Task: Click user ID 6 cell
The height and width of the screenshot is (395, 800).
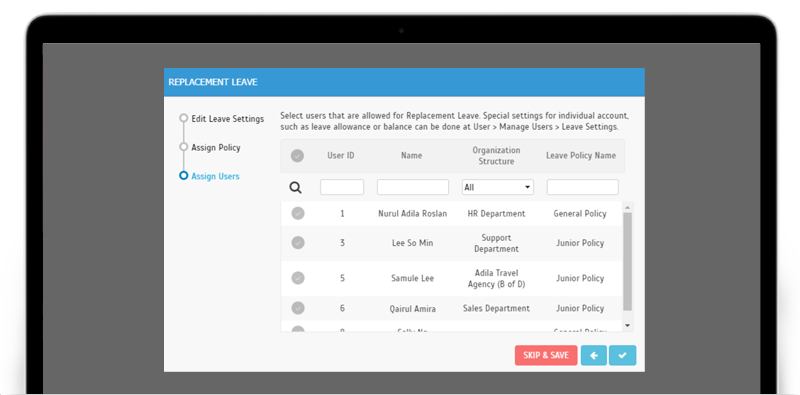Action: point(342,309)
